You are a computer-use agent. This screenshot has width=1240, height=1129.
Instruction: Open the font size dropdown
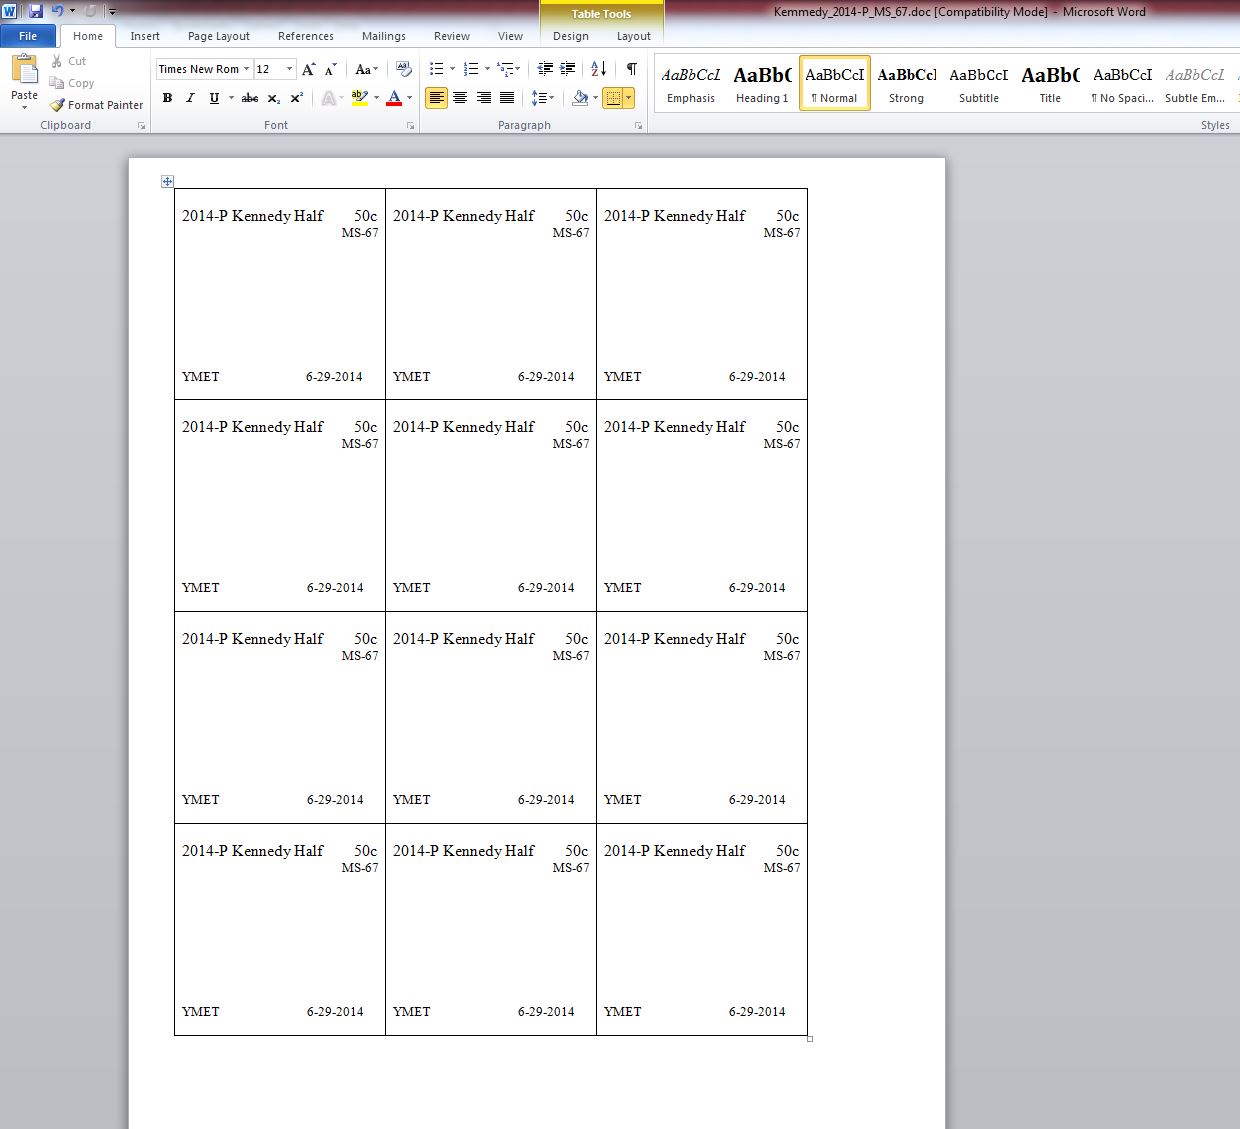pos(290,69)
